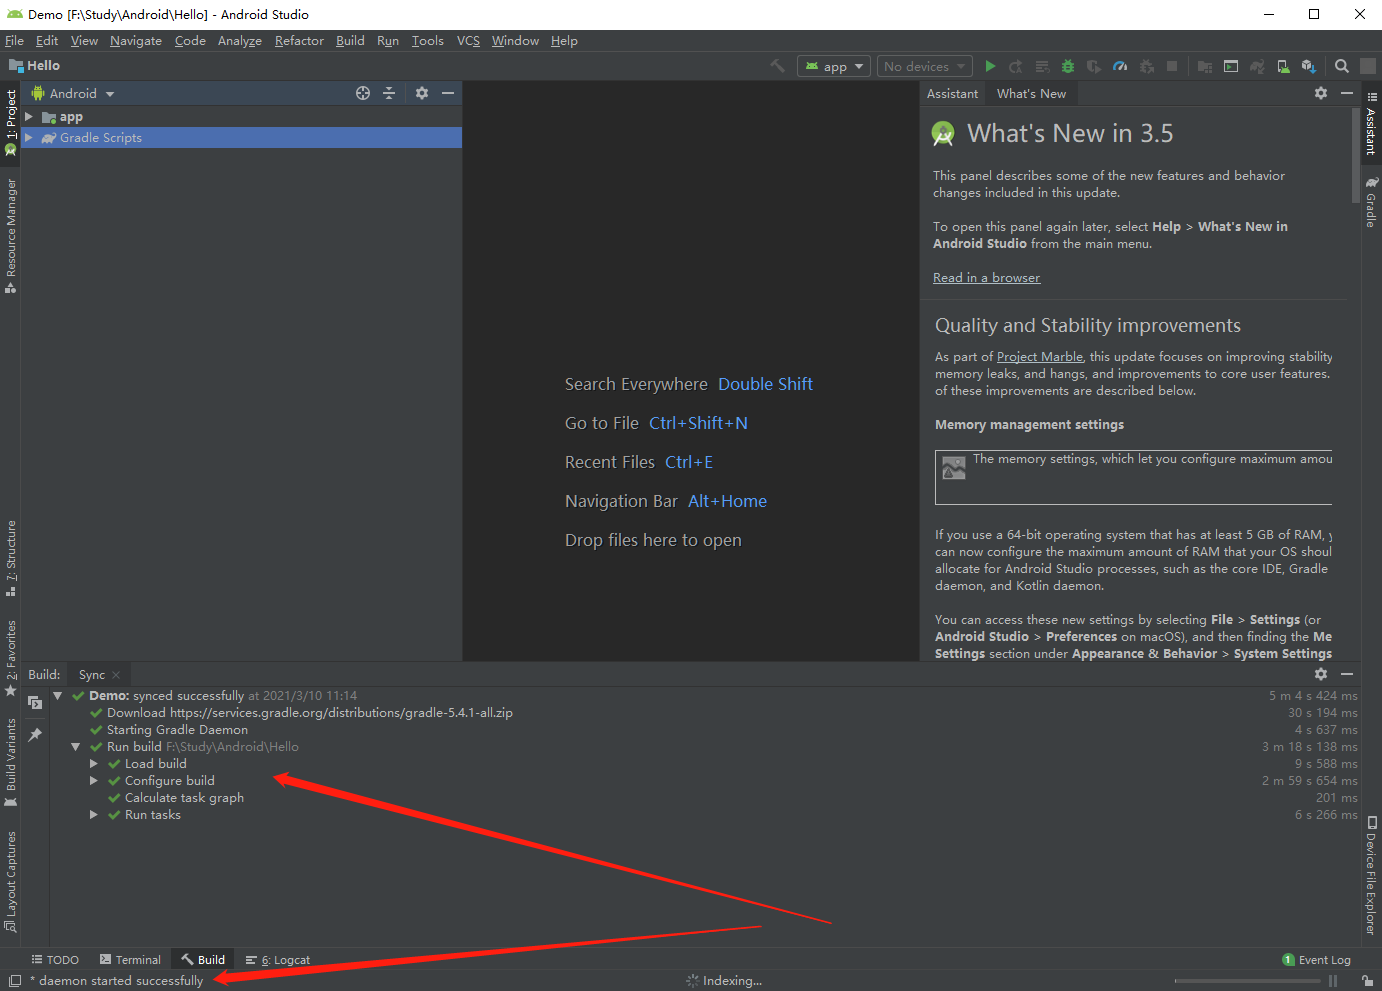The height and width of the screenshot is (991, 1382).
Task: Click Sync Project with Gradle Files icon
Action: pos(1257,66)
